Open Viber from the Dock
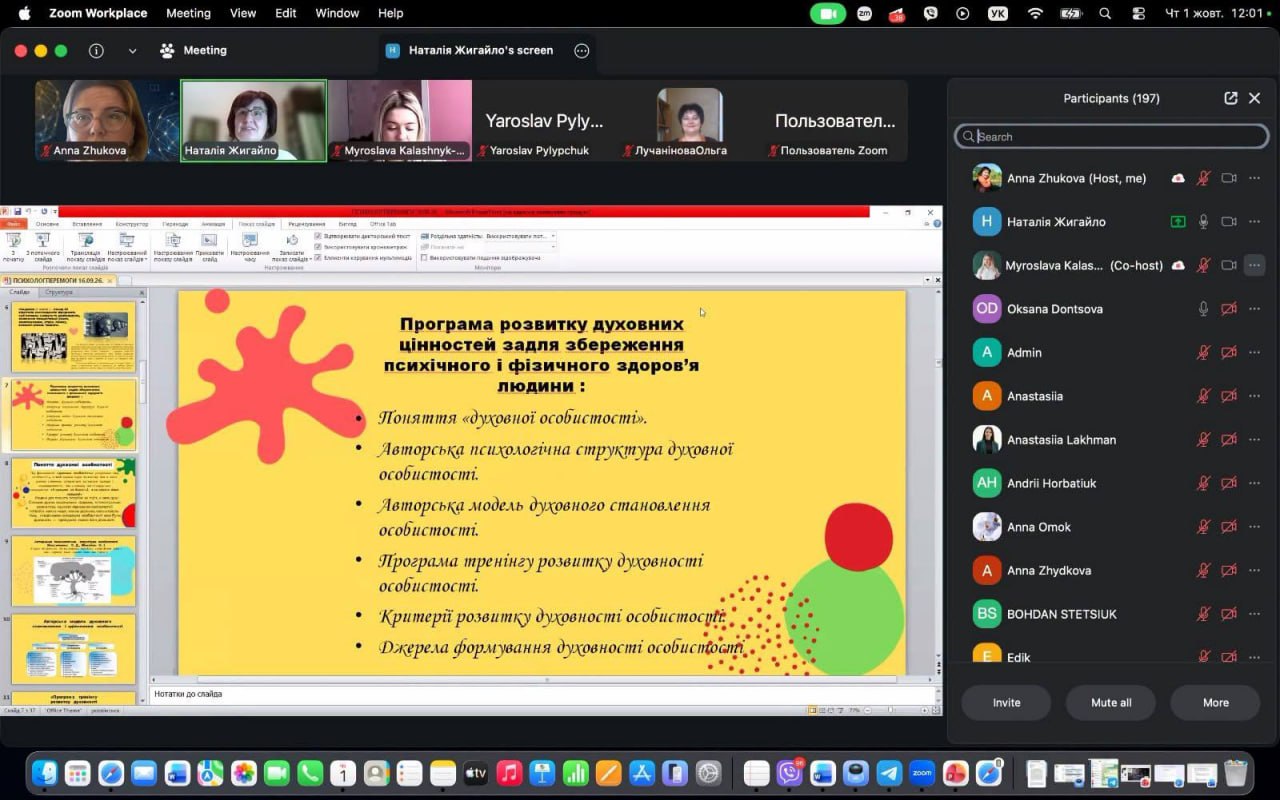The height and width of the screenshot is (800, 1280). coord(790,773)
